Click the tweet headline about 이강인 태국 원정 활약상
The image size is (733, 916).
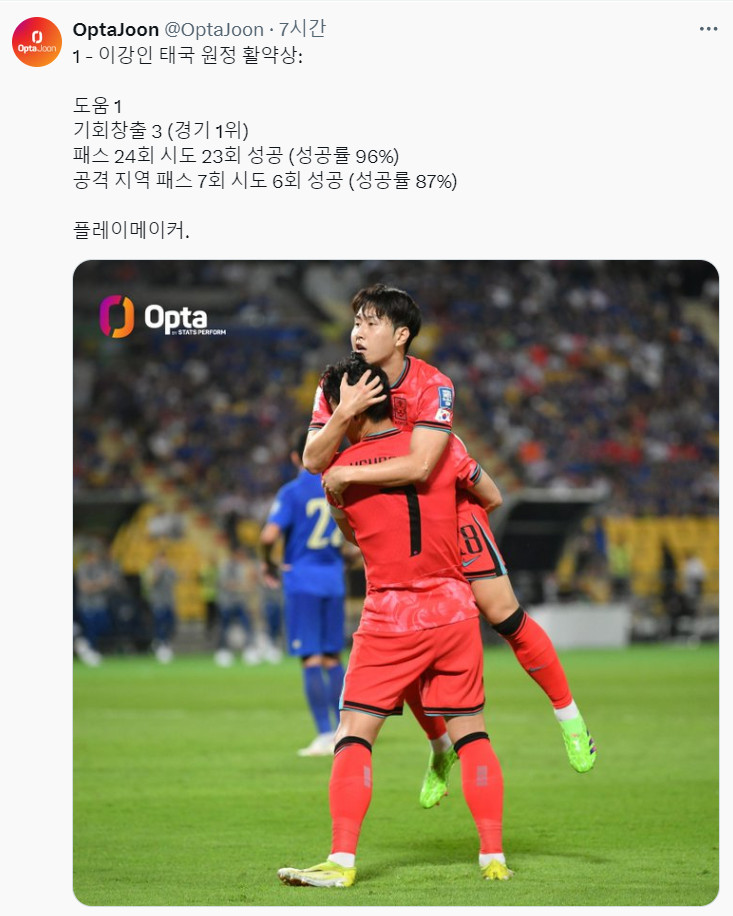pos(187,55)
